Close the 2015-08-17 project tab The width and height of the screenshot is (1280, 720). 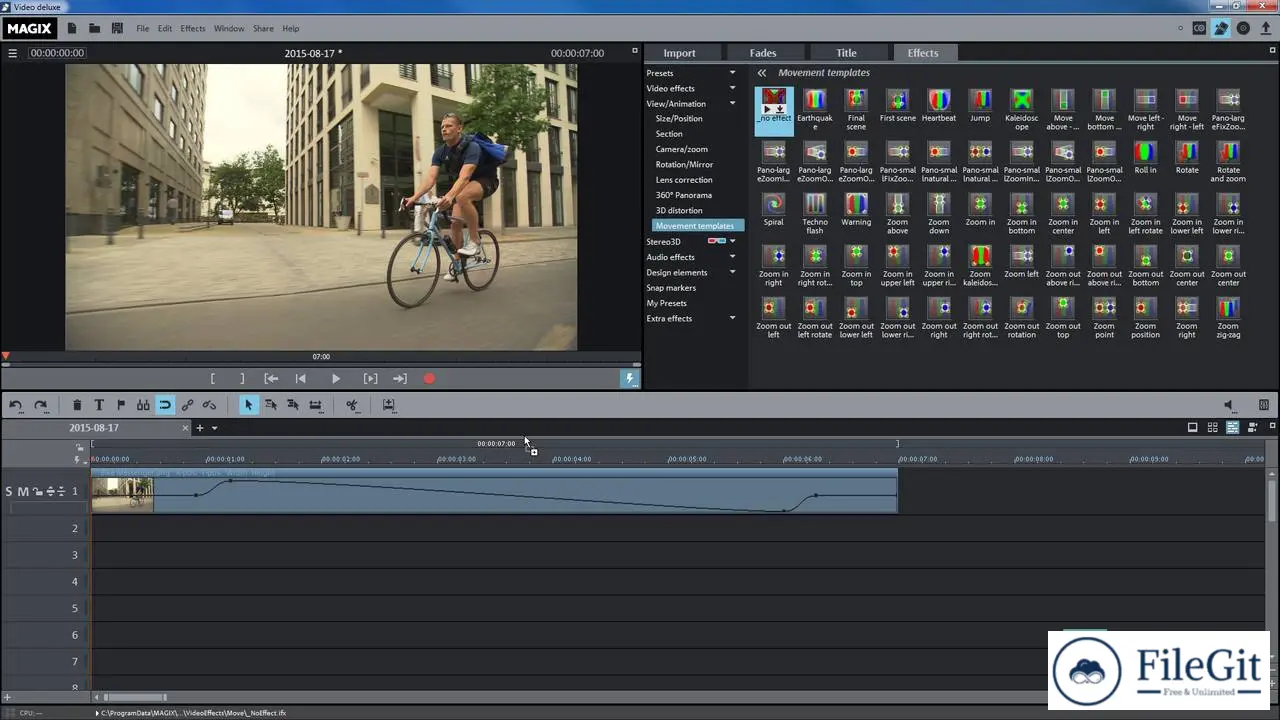pos(185,428)
